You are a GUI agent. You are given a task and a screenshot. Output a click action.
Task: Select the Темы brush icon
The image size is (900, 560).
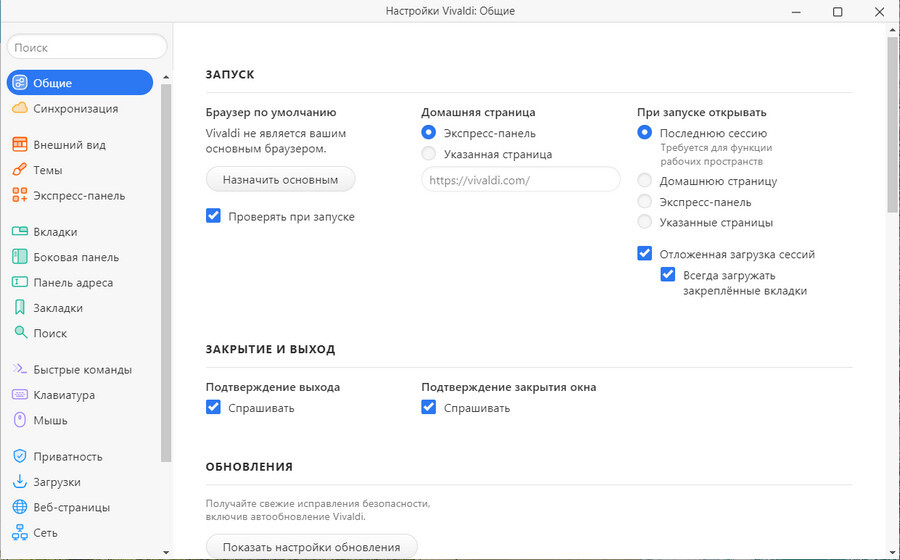(20, 170)
